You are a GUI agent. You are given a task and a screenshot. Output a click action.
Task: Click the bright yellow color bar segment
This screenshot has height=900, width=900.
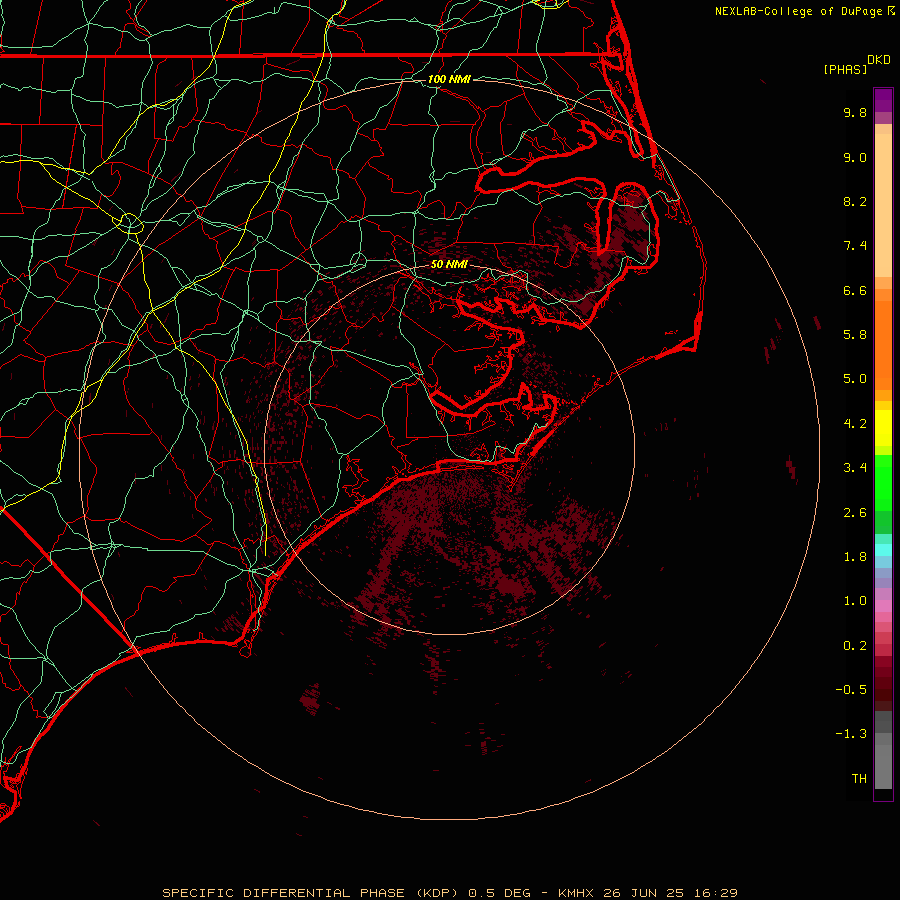(x=883, y=428)
